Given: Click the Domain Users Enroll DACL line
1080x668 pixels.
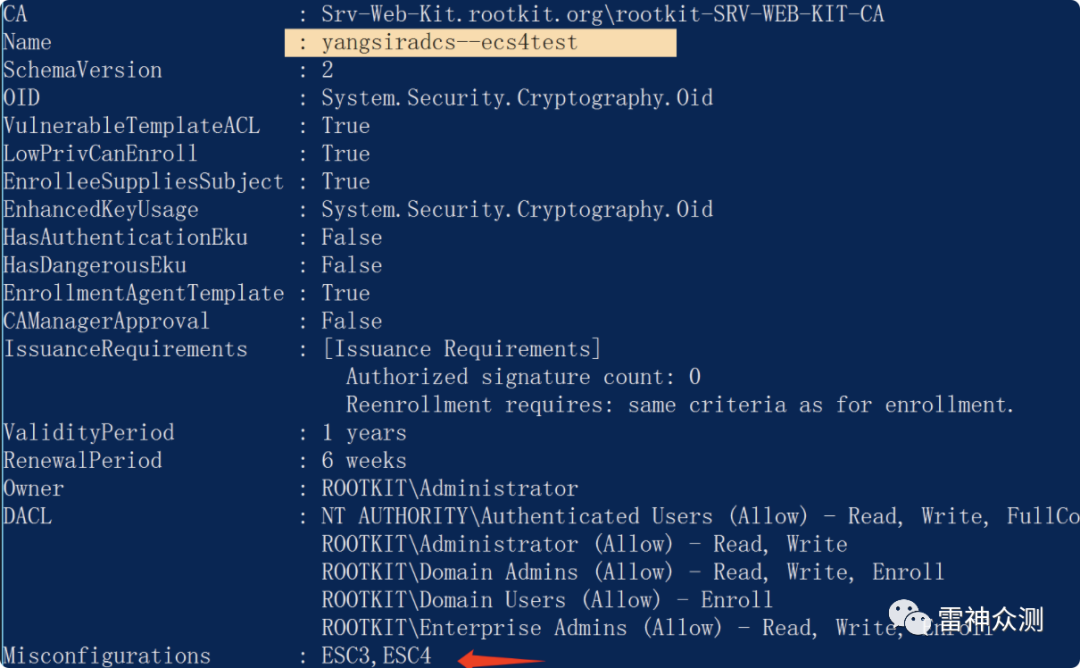Looking at the screenshot, I should [547, 600].
